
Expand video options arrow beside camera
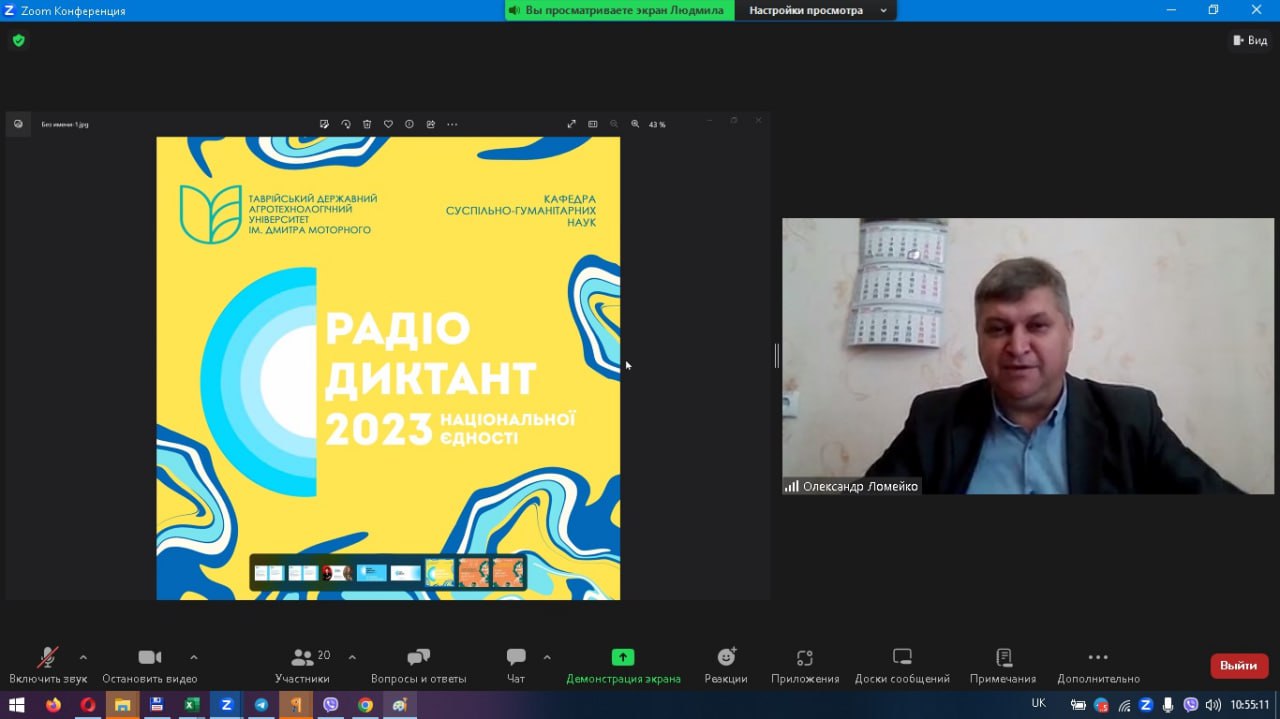(x=193, y=657)
